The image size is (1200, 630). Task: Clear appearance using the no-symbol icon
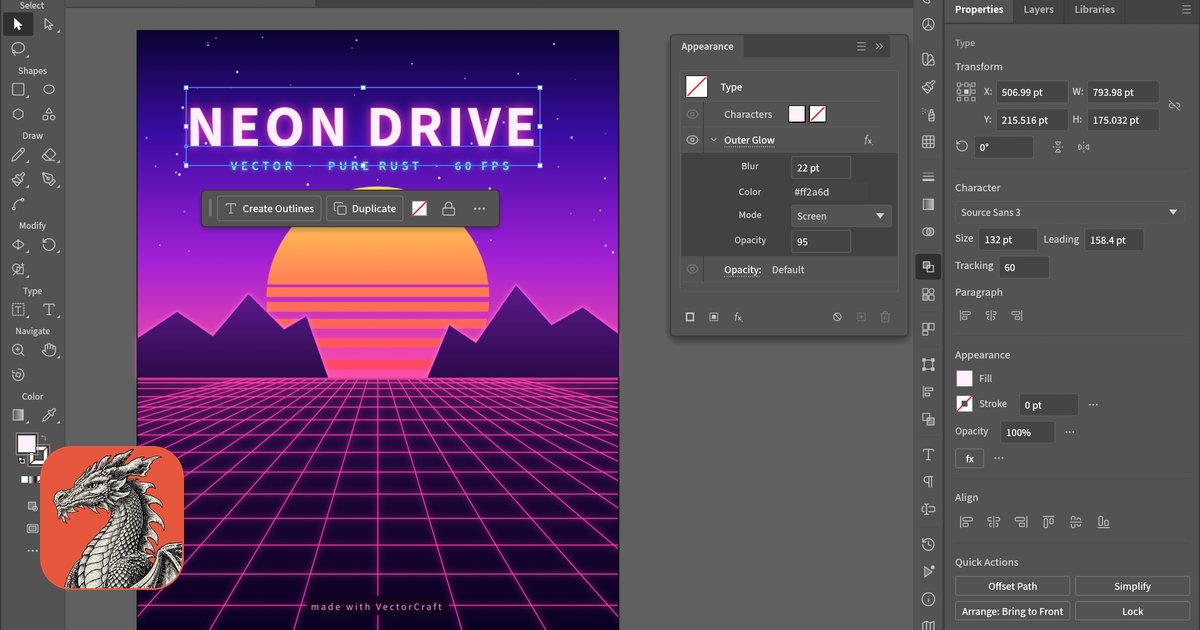837,317
